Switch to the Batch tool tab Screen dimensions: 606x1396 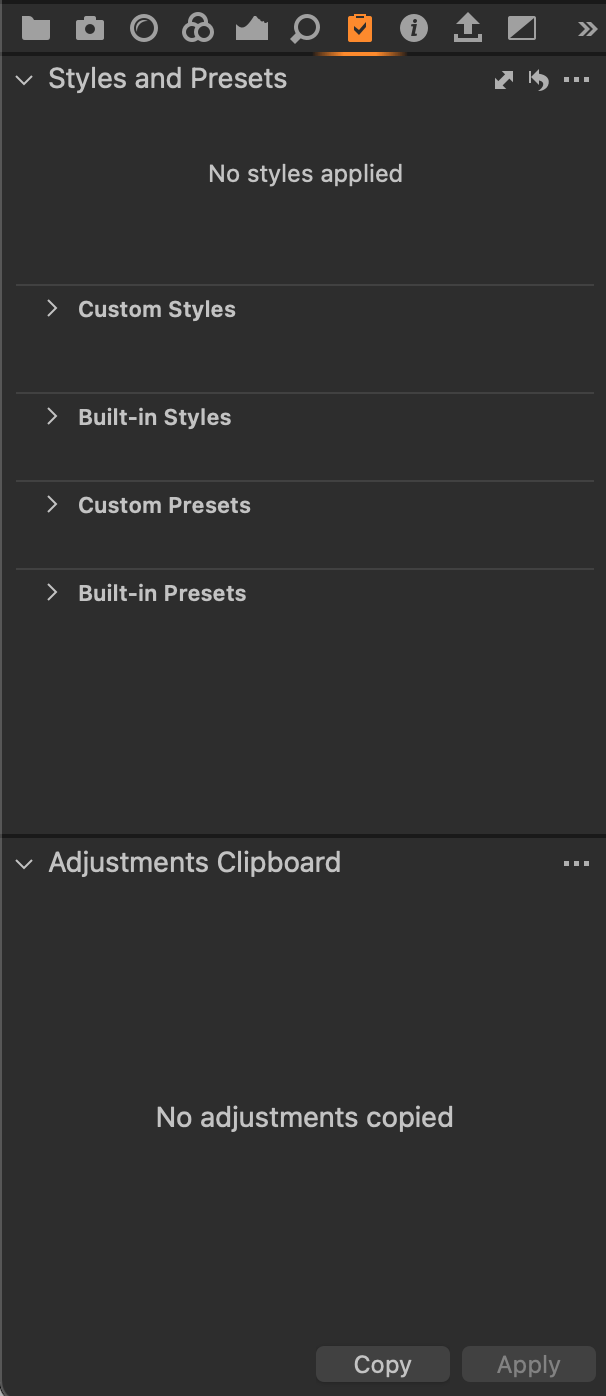522,28
